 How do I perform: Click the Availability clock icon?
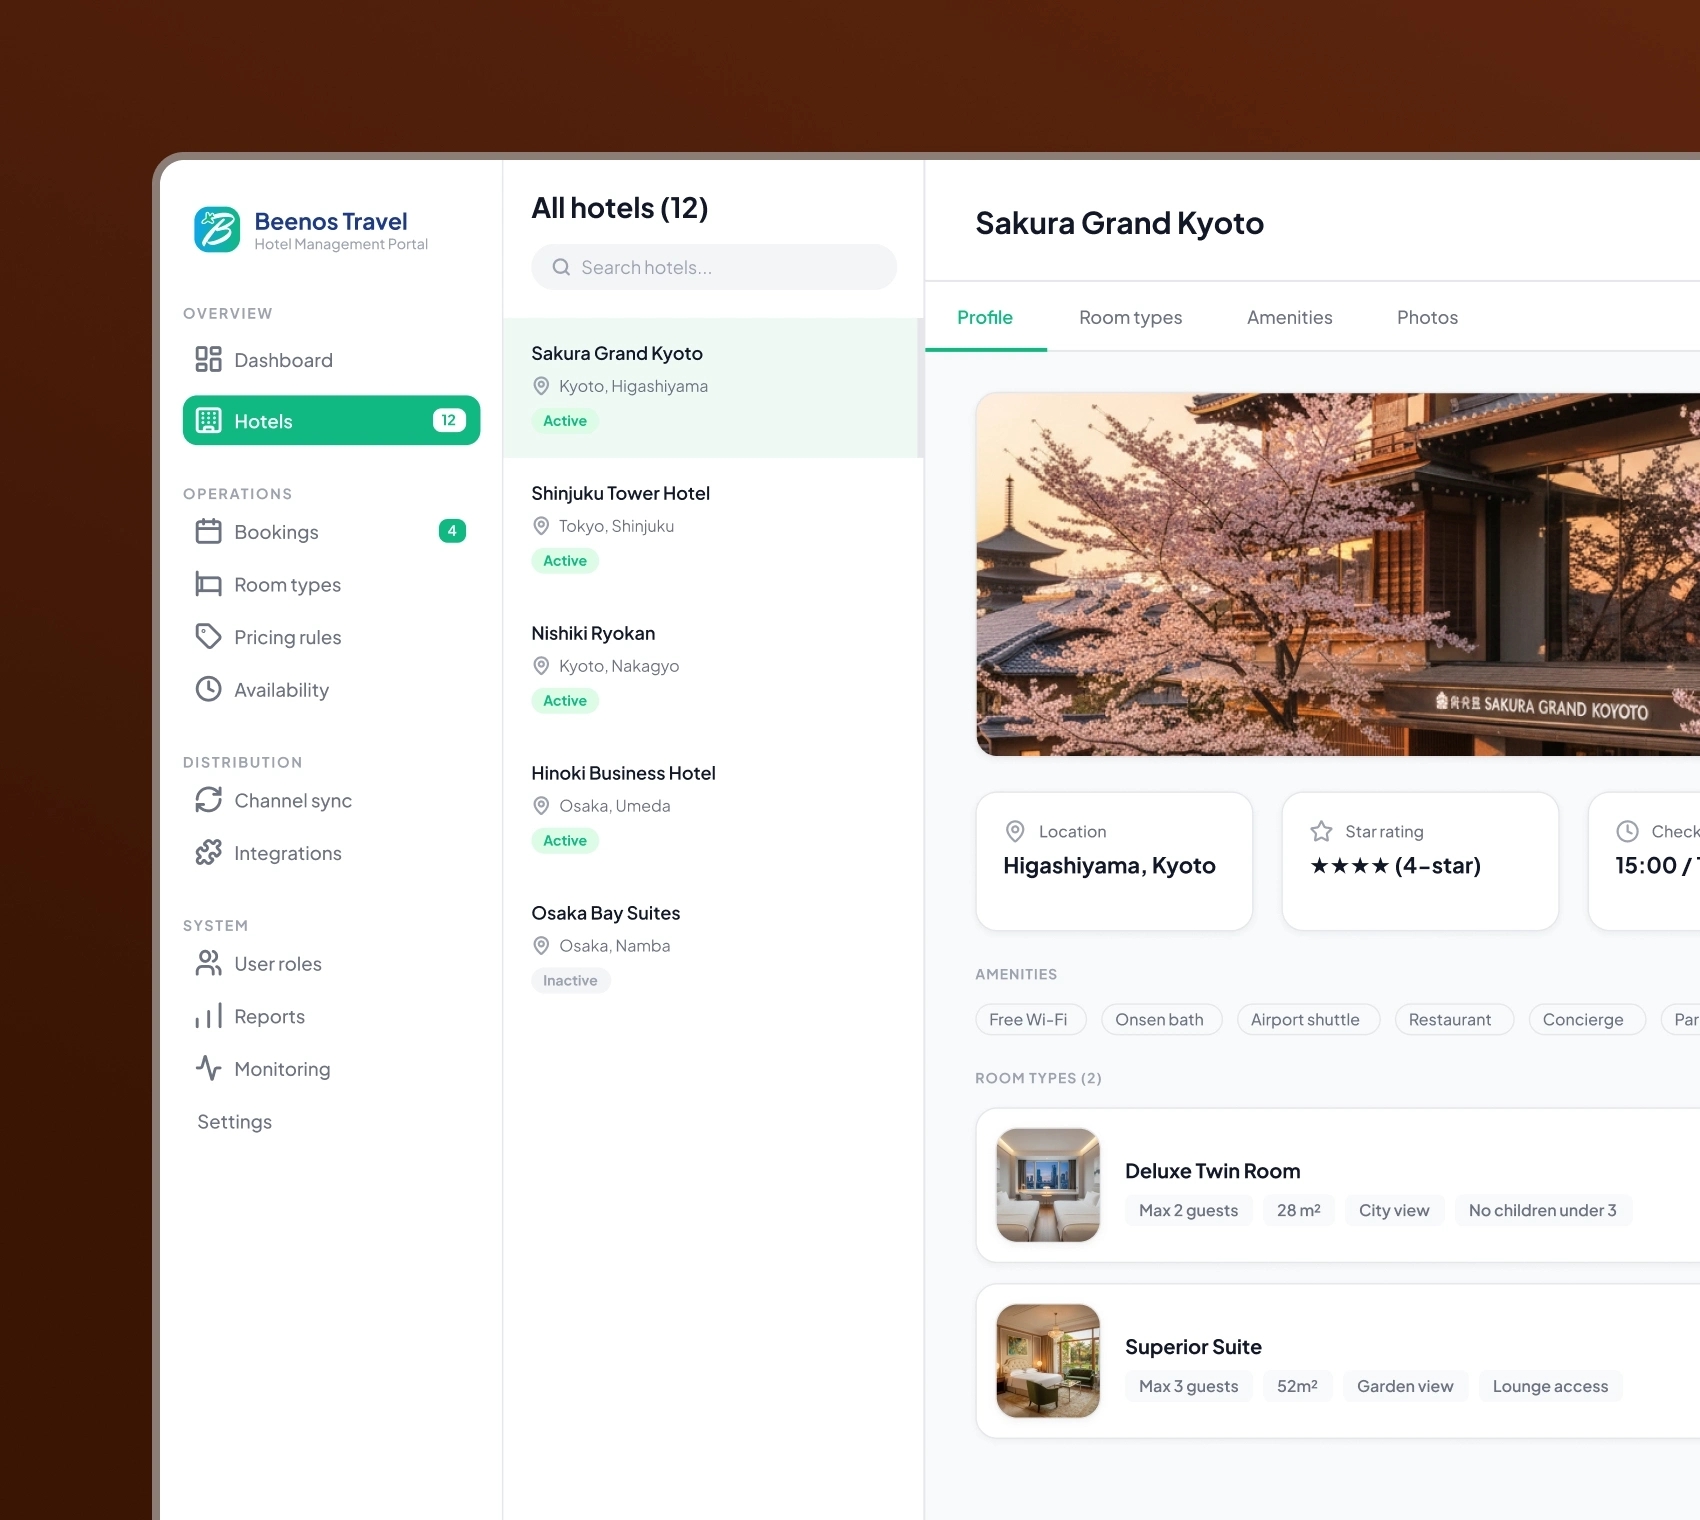[208, 690]
